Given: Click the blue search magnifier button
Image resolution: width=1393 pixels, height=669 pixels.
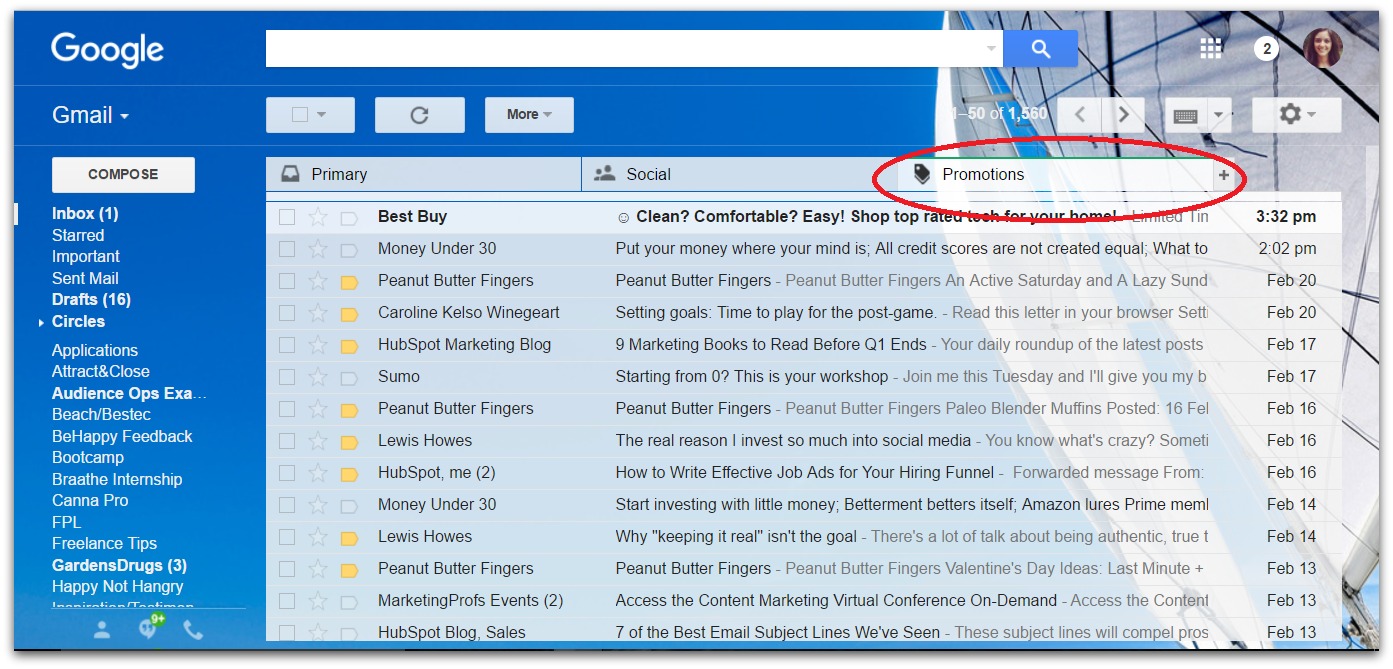Looking at the screenshot, I should 1040,48.
